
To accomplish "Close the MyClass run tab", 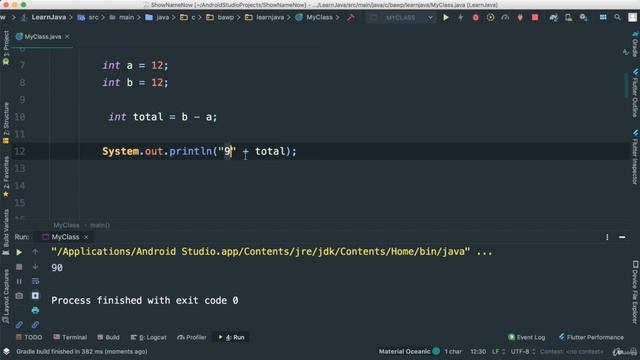I will (x=86, y=237).
